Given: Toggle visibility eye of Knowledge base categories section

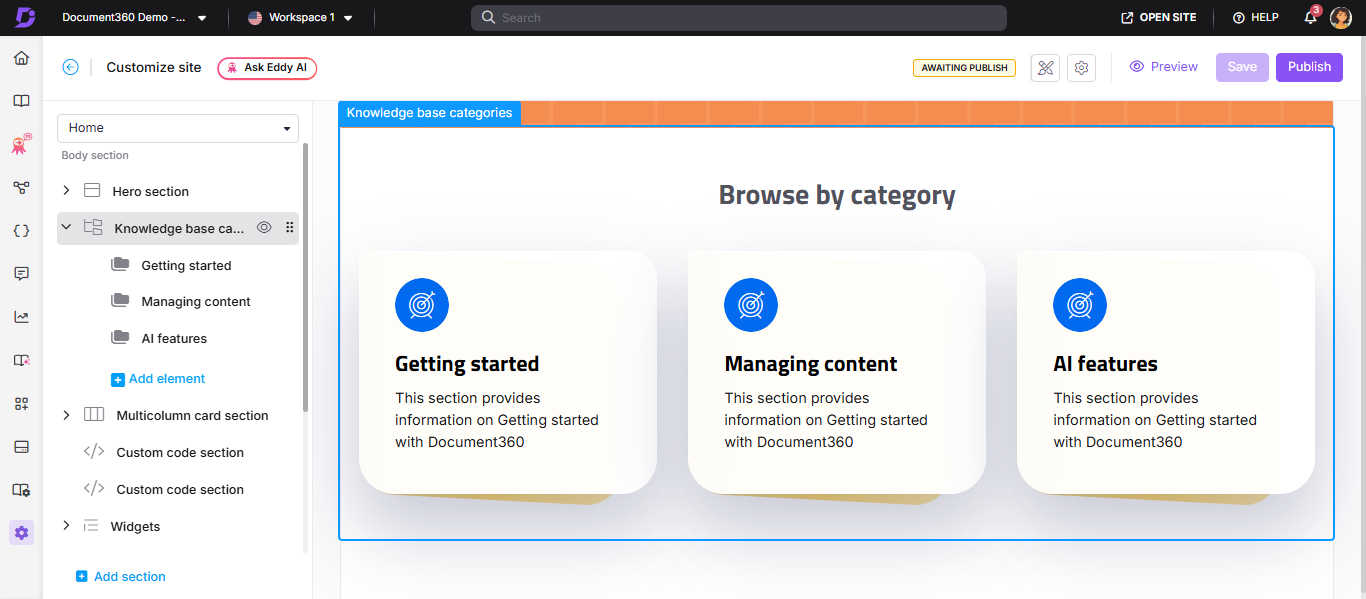Looking at the screenshot, I should 264,227.
